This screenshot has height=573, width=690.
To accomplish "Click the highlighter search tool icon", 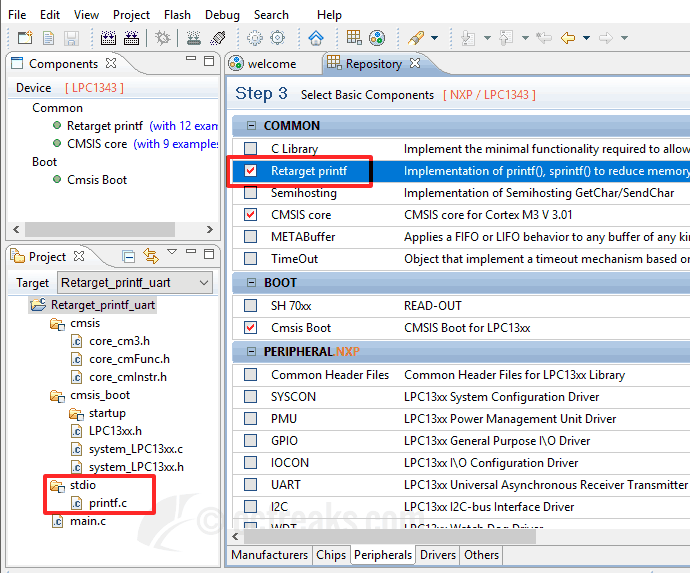I will pos(416,38).
